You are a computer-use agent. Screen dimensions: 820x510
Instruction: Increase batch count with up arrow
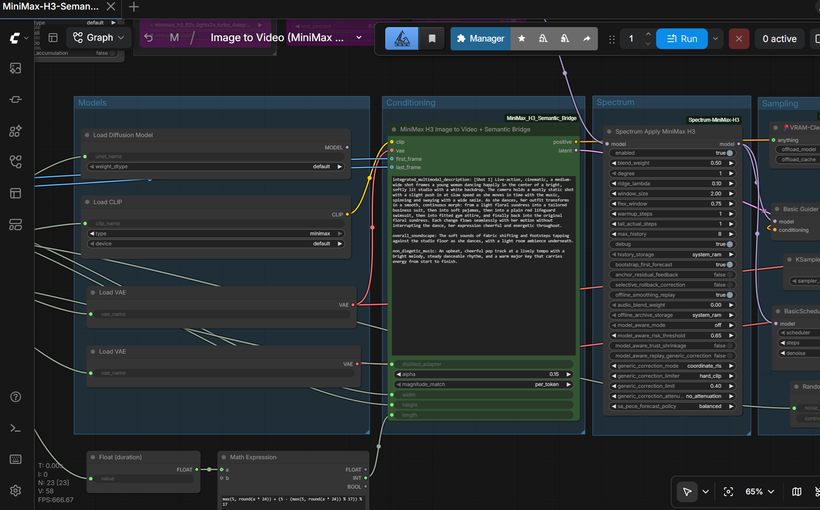click(x=648, y=34)
